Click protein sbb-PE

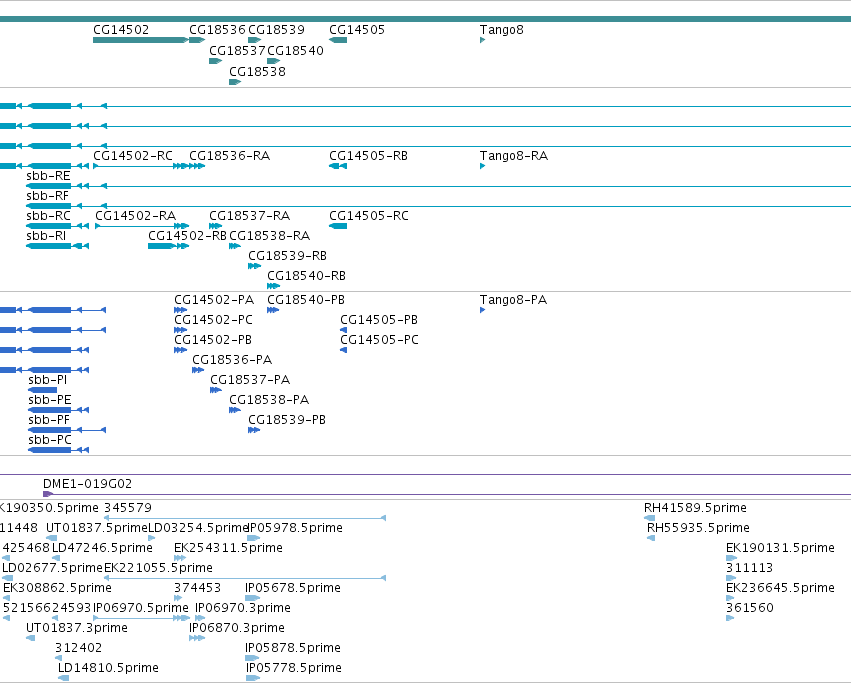pyautogui.click(x=58, y=410)
